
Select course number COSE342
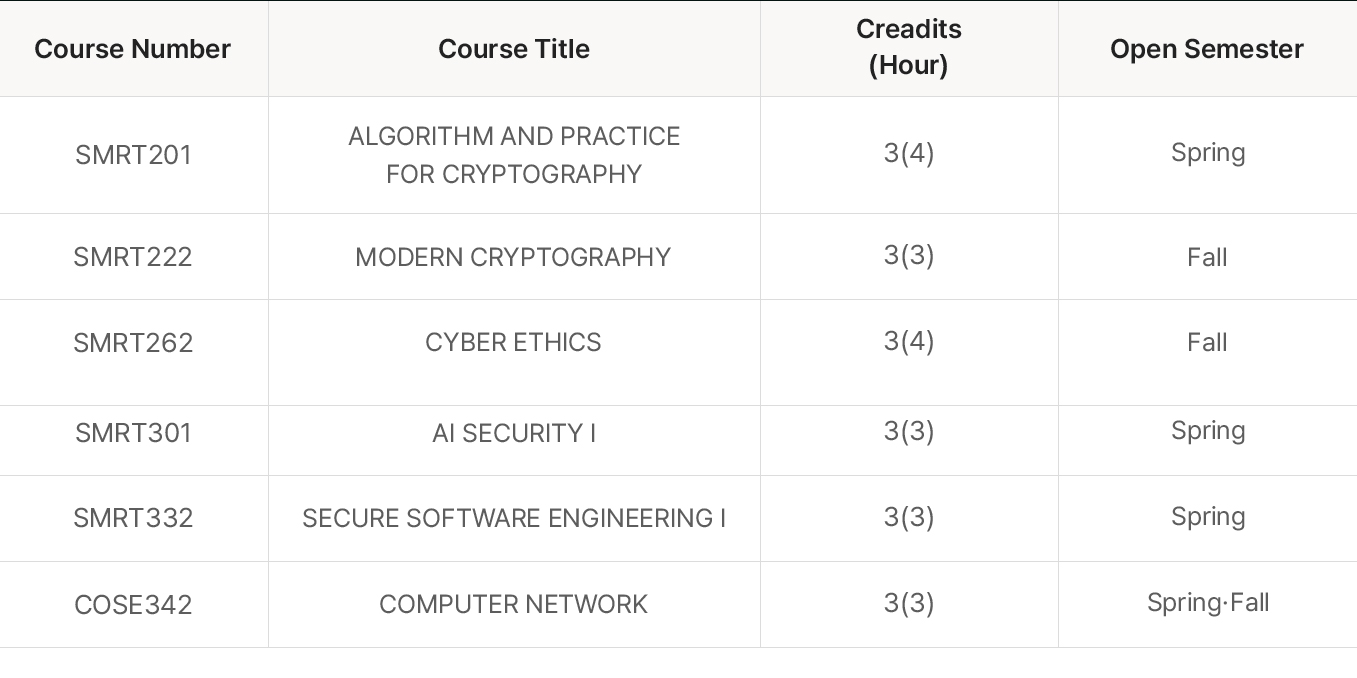click(x=133, y=605)
